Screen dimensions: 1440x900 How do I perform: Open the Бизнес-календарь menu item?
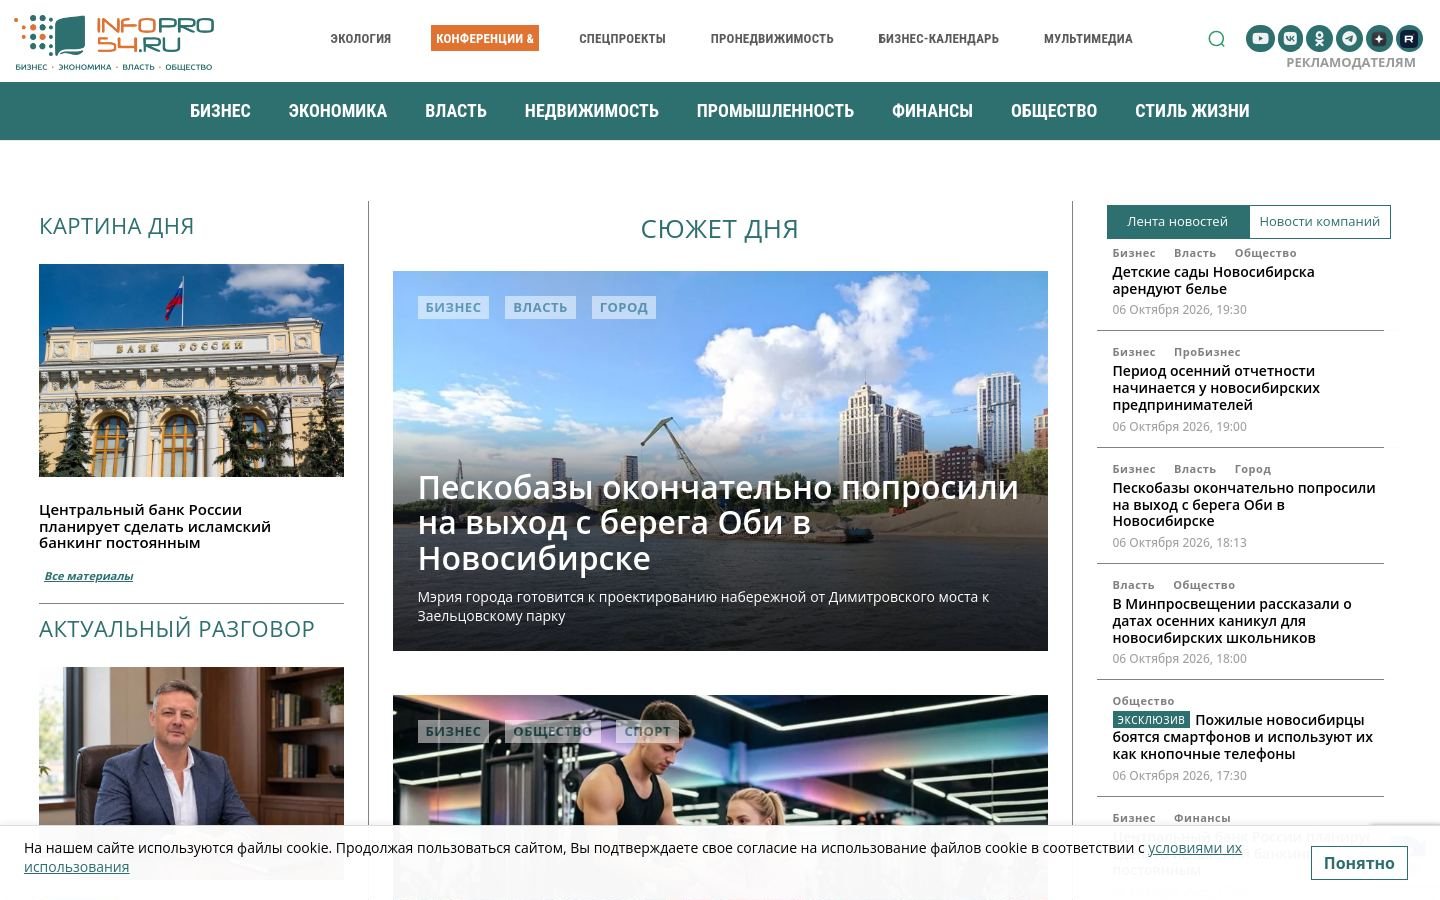(938, 39)
